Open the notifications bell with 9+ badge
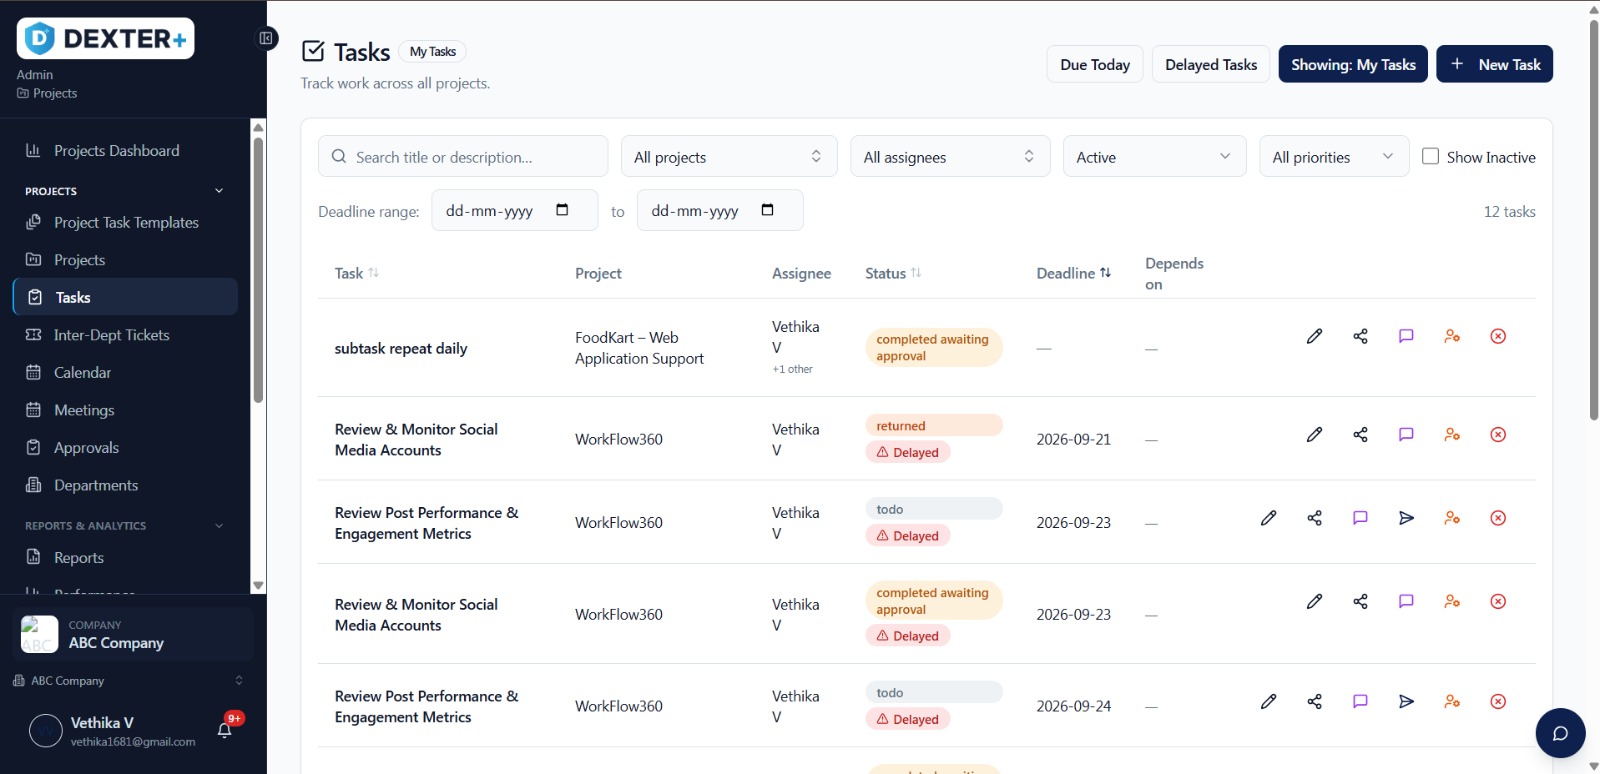This screenshot has width=1600, height=774. tap(225, 730)
